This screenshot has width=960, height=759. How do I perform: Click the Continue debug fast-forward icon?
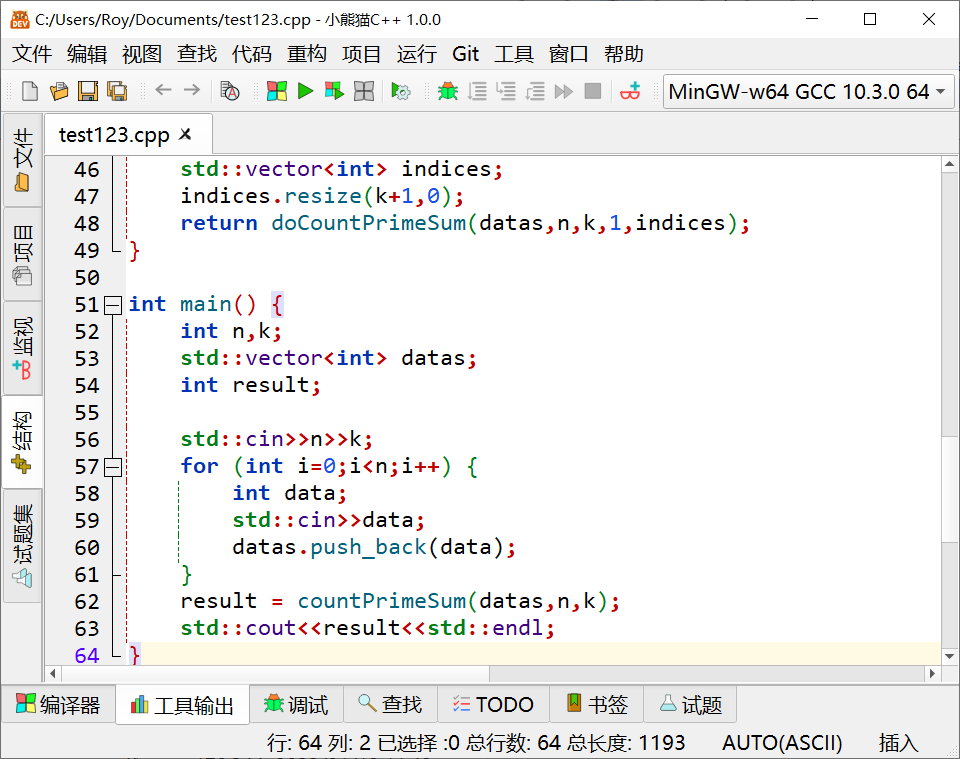coord(563,91)
